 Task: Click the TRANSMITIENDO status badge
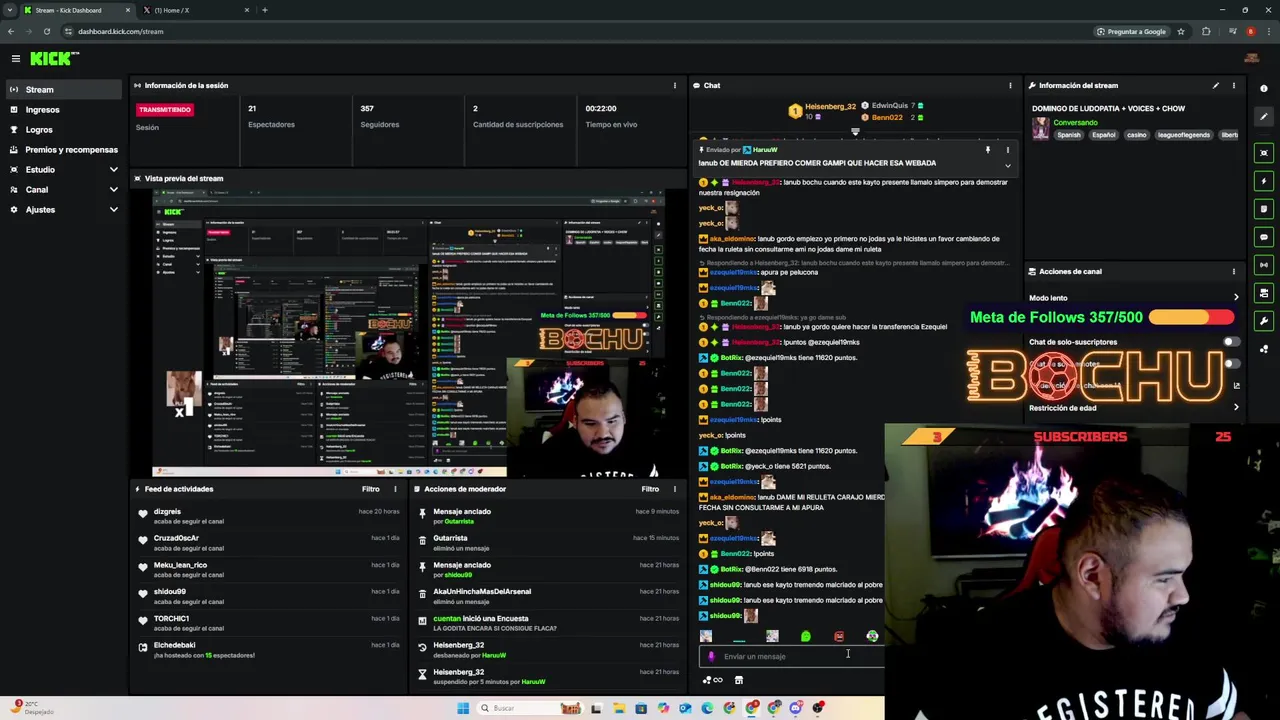pyautogui.click(x=165, y=109)
